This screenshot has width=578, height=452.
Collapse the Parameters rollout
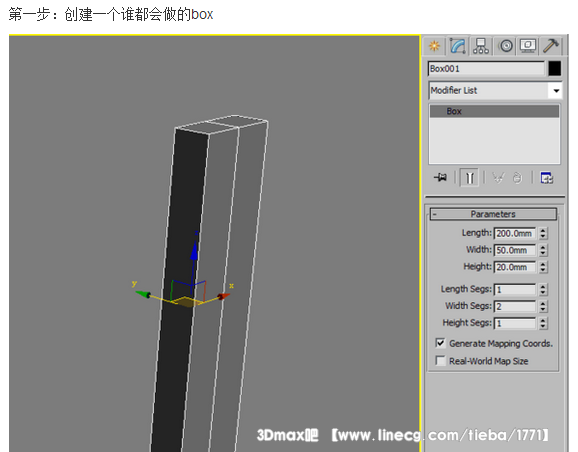tap(493, 214)
